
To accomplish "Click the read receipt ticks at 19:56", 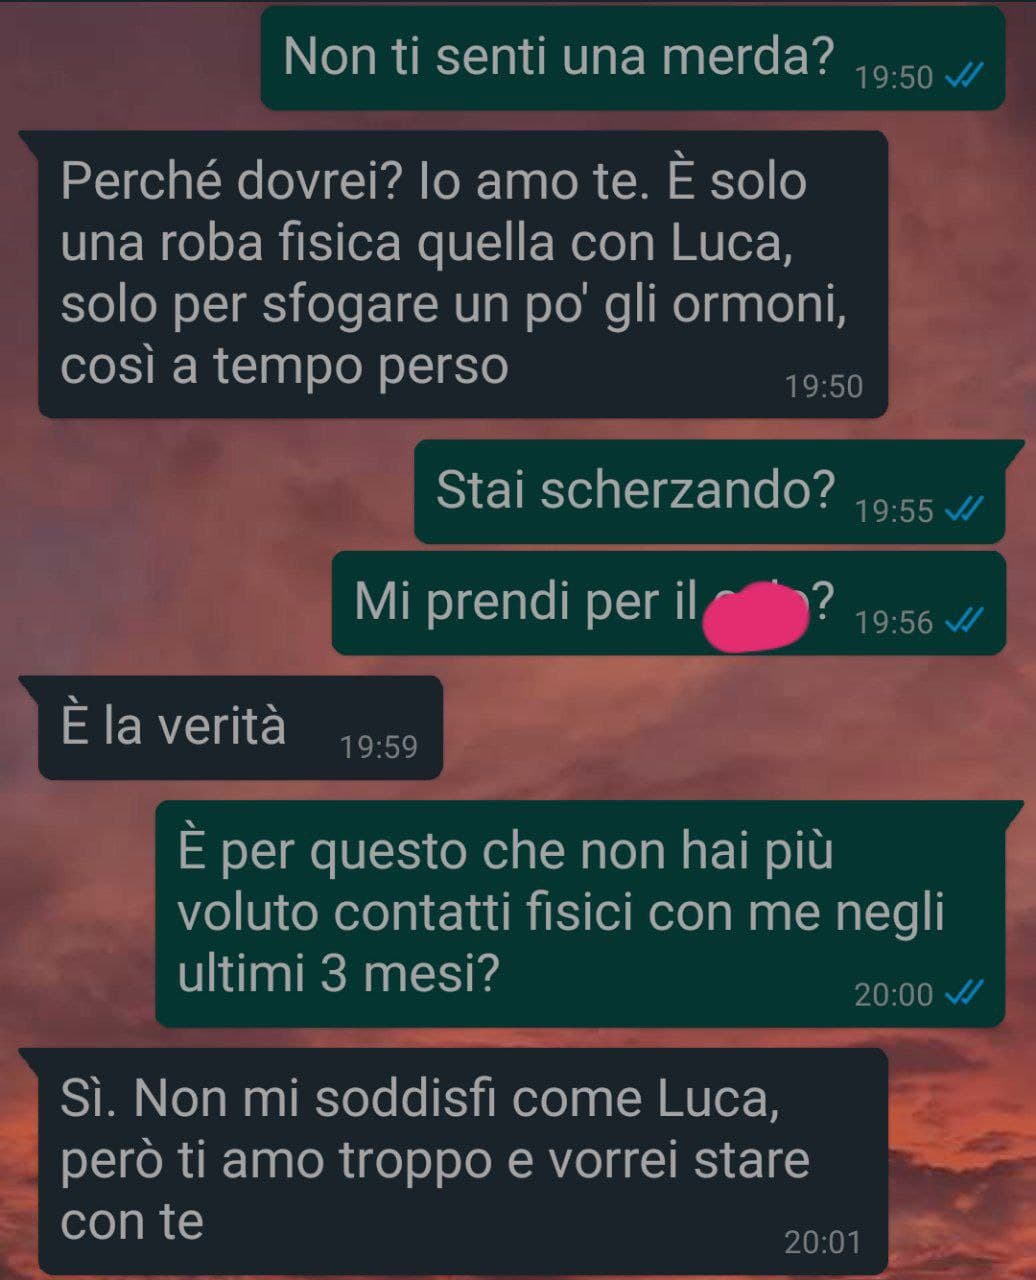I will [x=964, y=622].
